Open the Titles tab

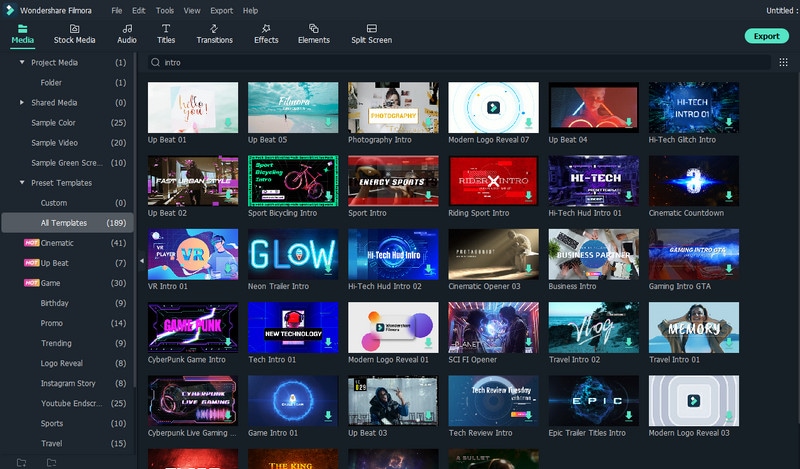click(166, 34)
